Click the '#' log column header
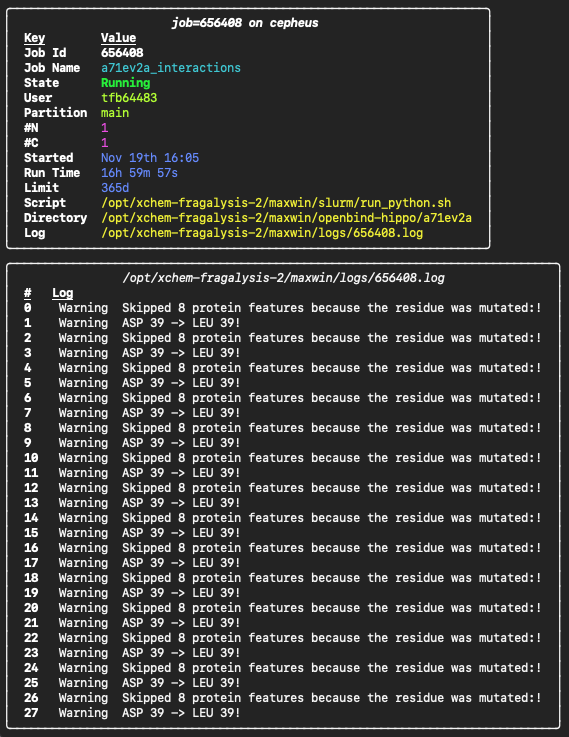The width and height of the screenshot is (569, 737). (27, 293)
